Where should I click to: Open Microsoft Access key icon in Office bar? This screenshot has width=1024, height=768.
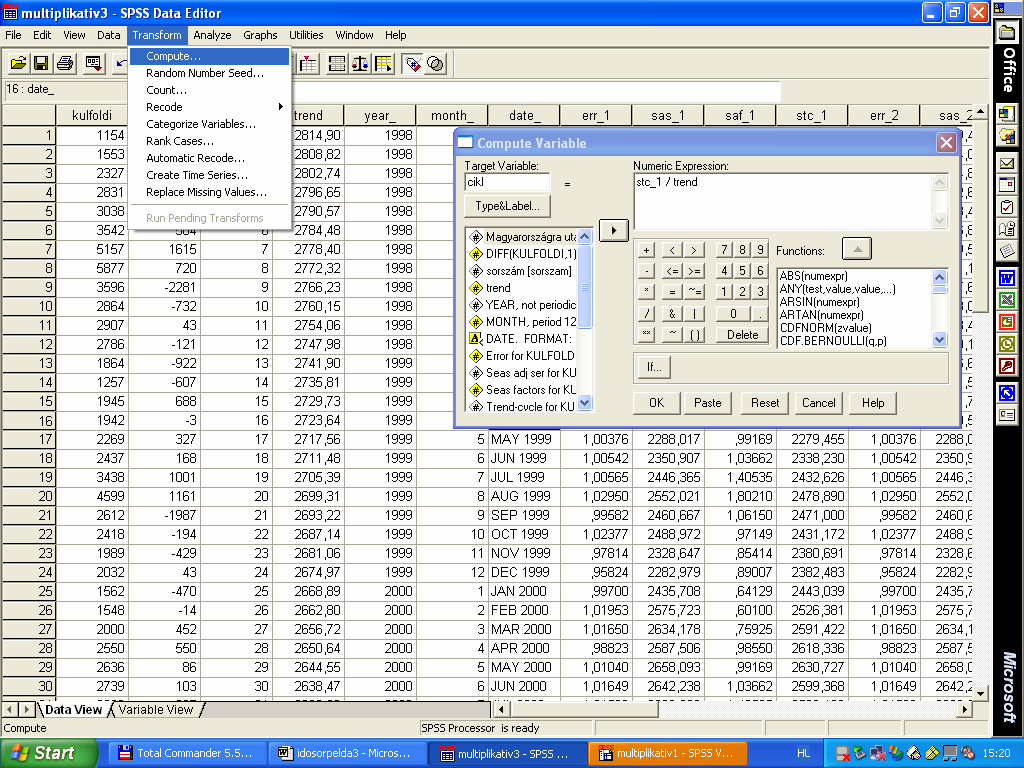[x=1007, y=366]
